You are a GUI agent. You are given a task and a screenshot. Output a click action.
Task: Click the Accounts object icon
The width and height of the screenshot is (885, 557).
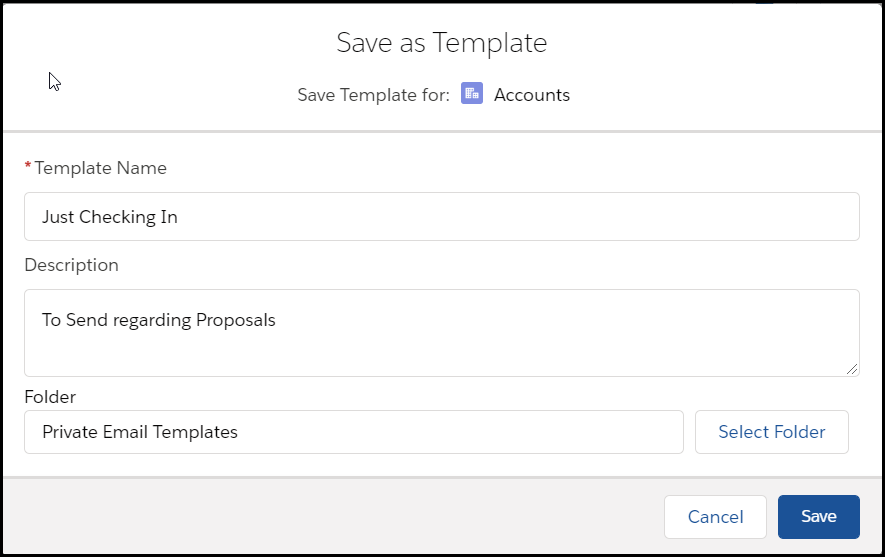(x=472, y=94)
